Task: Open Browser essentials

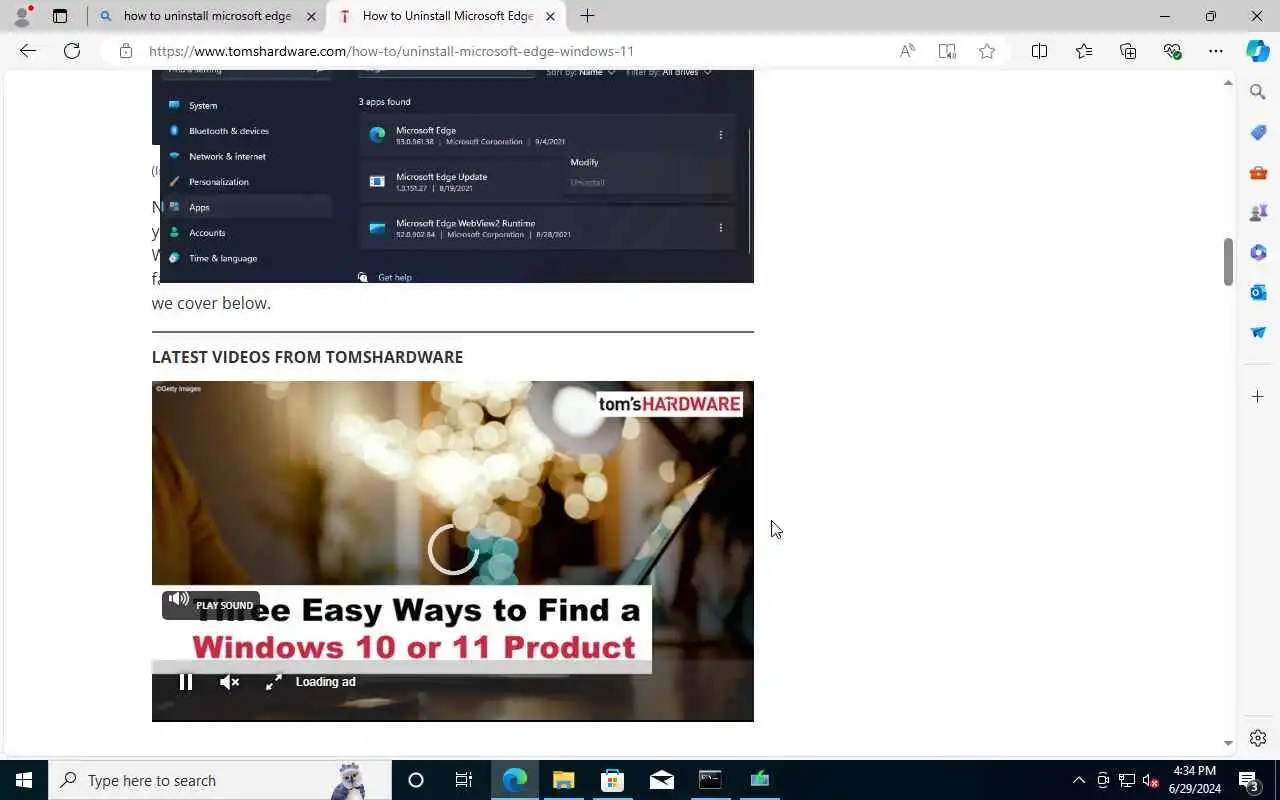Action: pyautogui.click(x=1172, y=51)
